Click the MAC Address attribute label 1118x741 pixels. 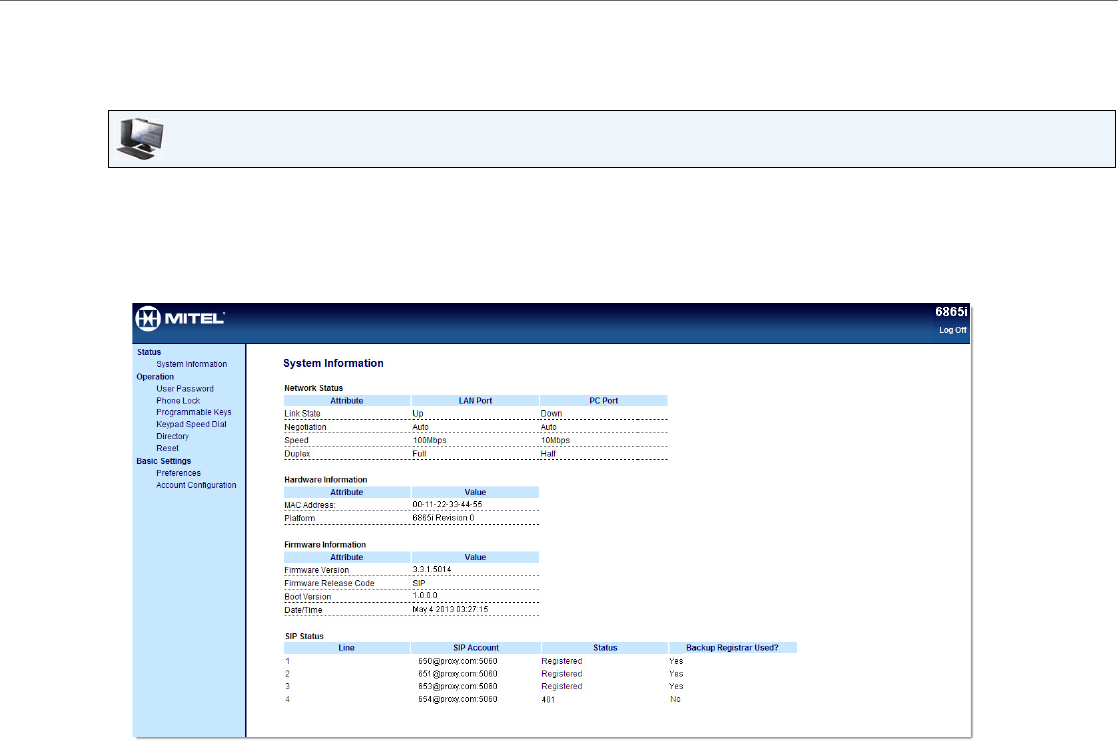[x=309, y=505]
